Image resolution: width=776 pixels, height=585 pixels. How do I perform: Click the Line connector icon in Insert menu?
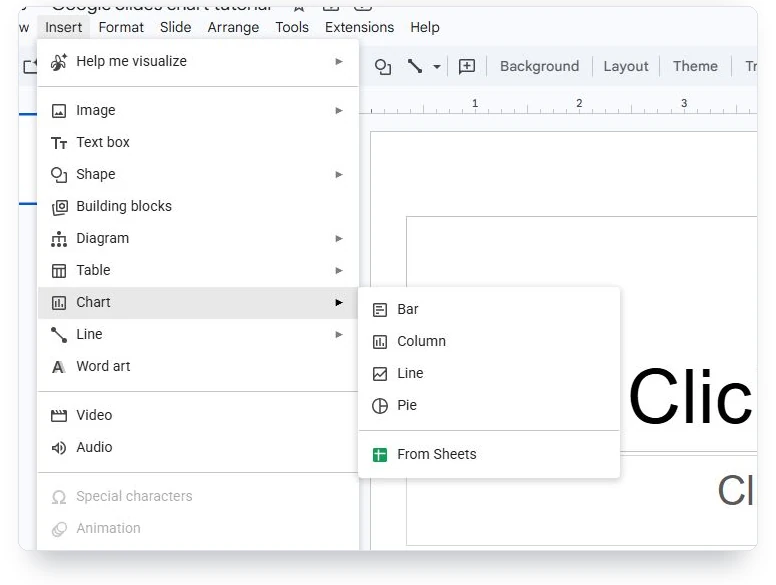[x=59, y=335]
